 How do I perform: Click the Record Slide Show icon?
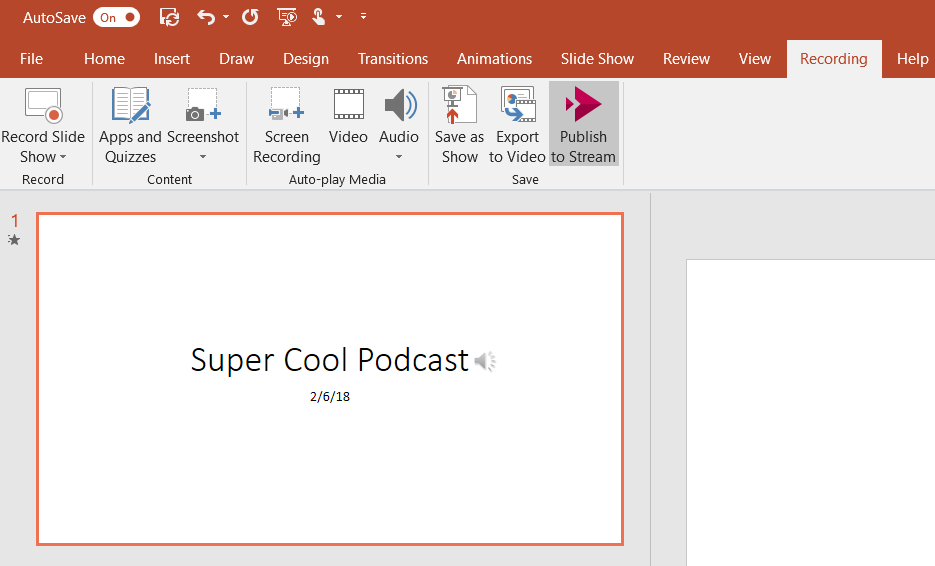point(43,105)
